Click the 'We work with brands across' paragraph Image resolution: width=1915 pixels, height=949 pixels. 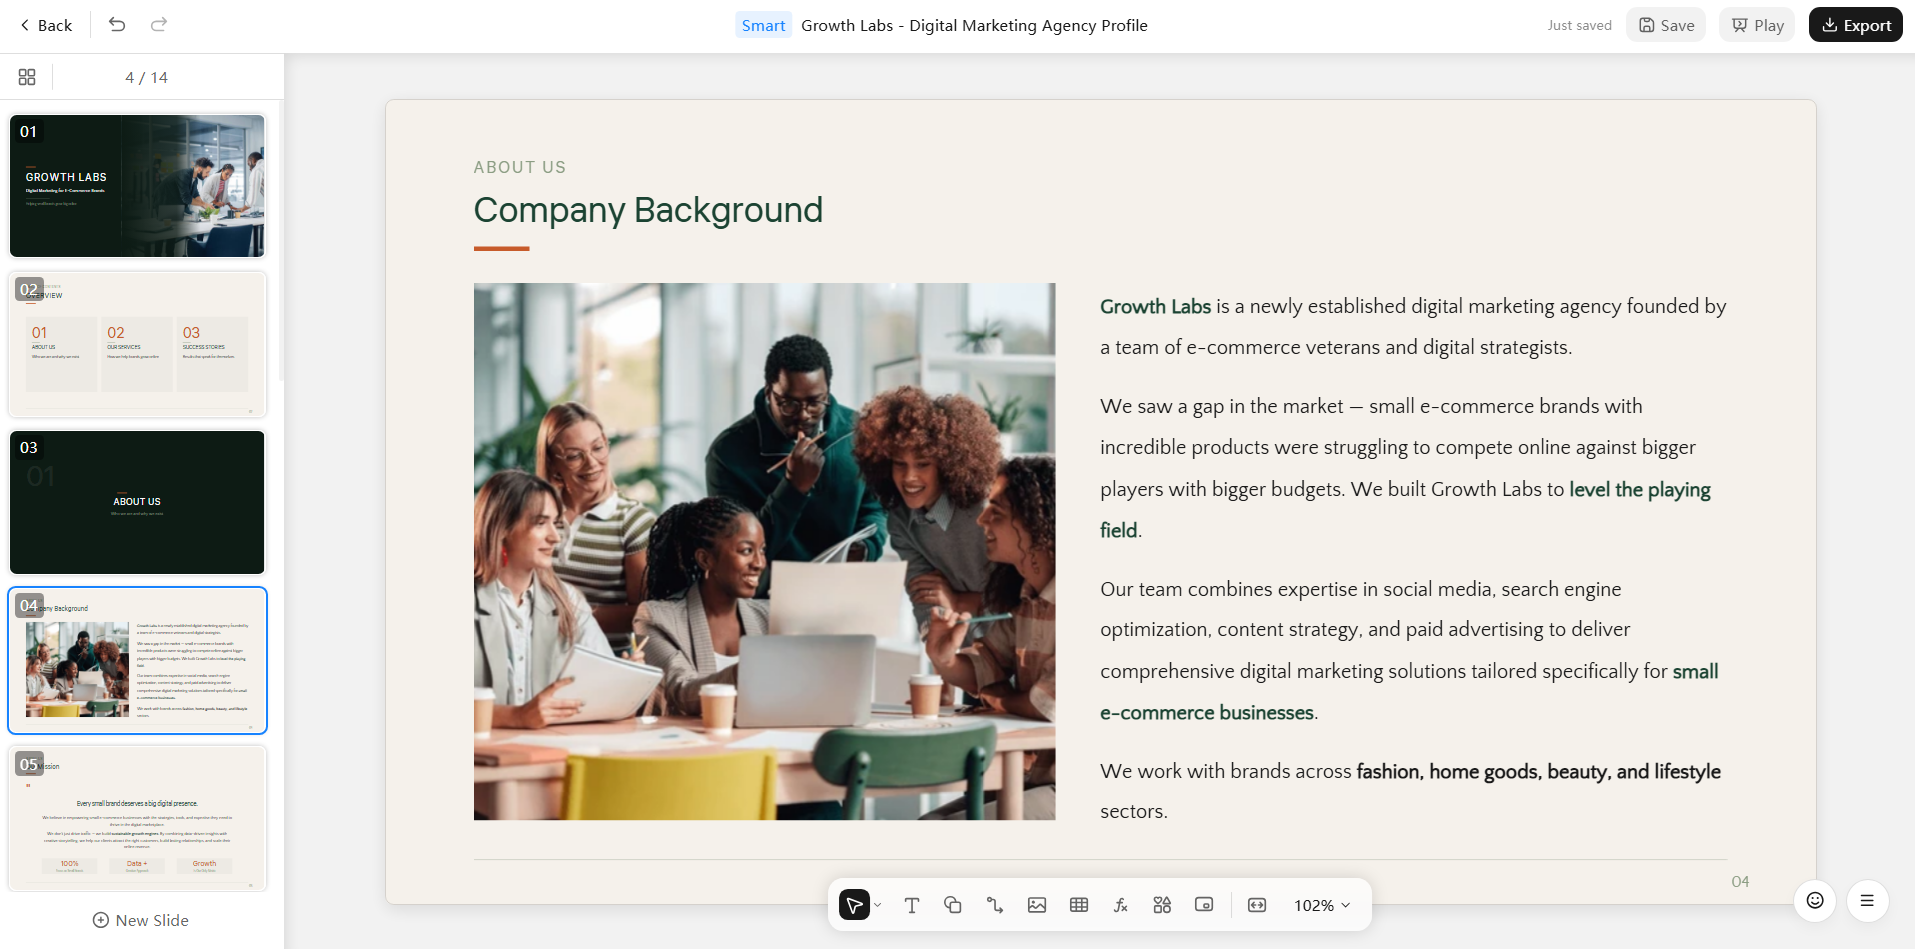[x=1410, y=791]
